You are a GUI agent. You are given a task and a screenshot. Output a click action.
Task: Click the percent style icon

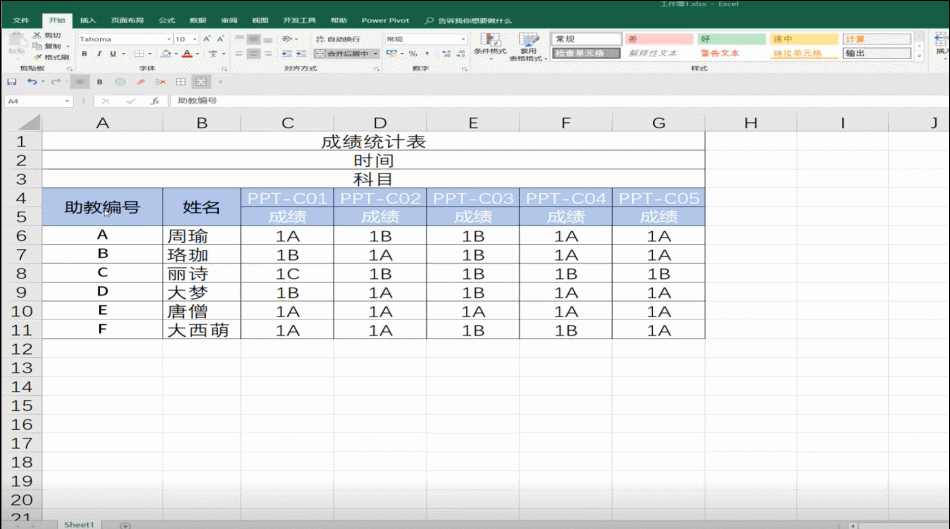coord(413,54)
